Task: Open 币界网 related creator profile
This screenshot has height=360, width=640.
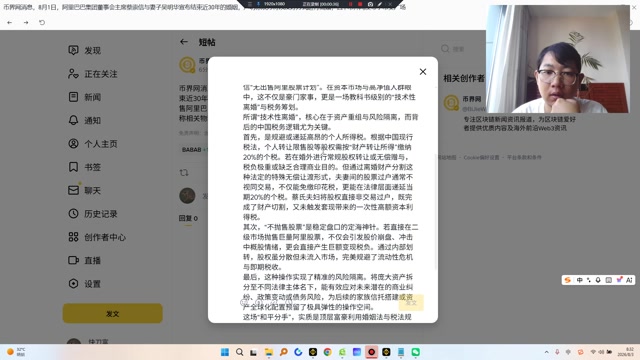Action: (x=472, y=99)
